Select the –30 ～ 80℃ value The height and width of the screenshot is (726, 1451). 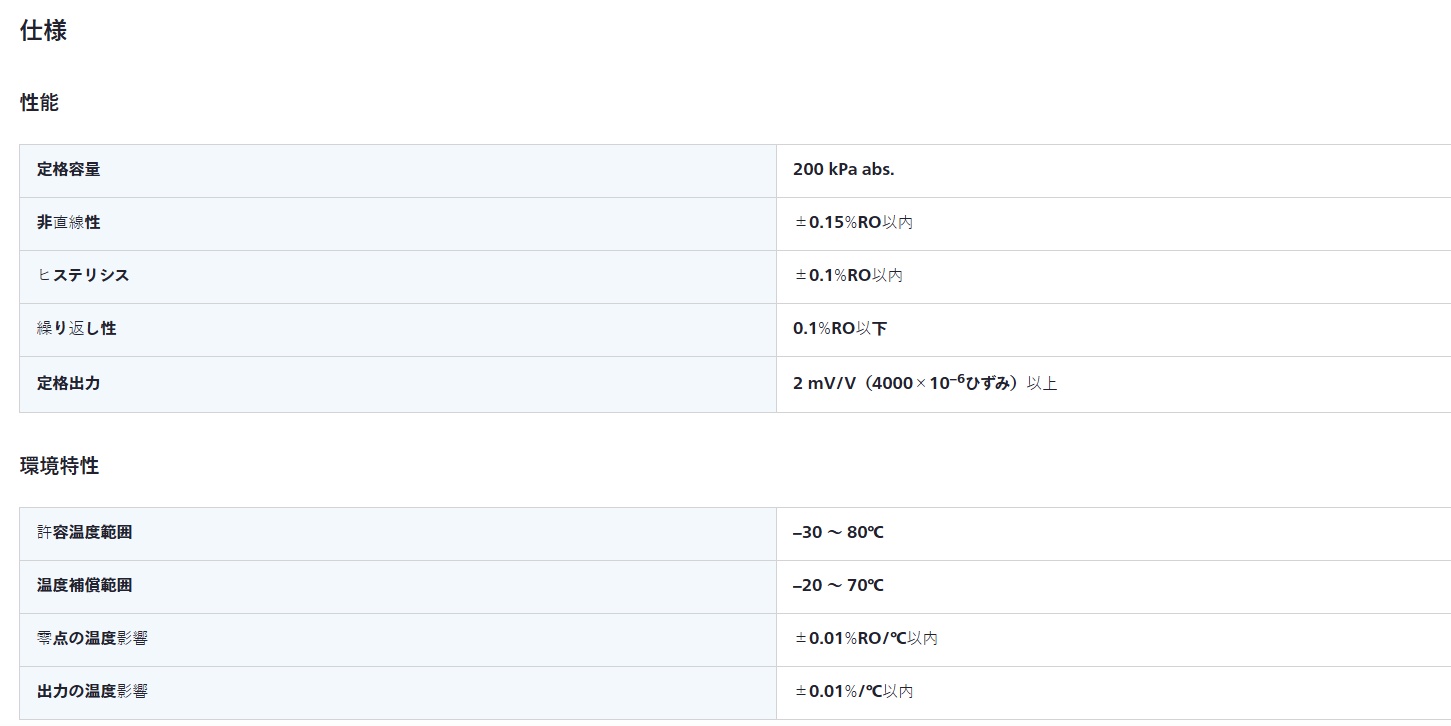(x=838, y=533)
